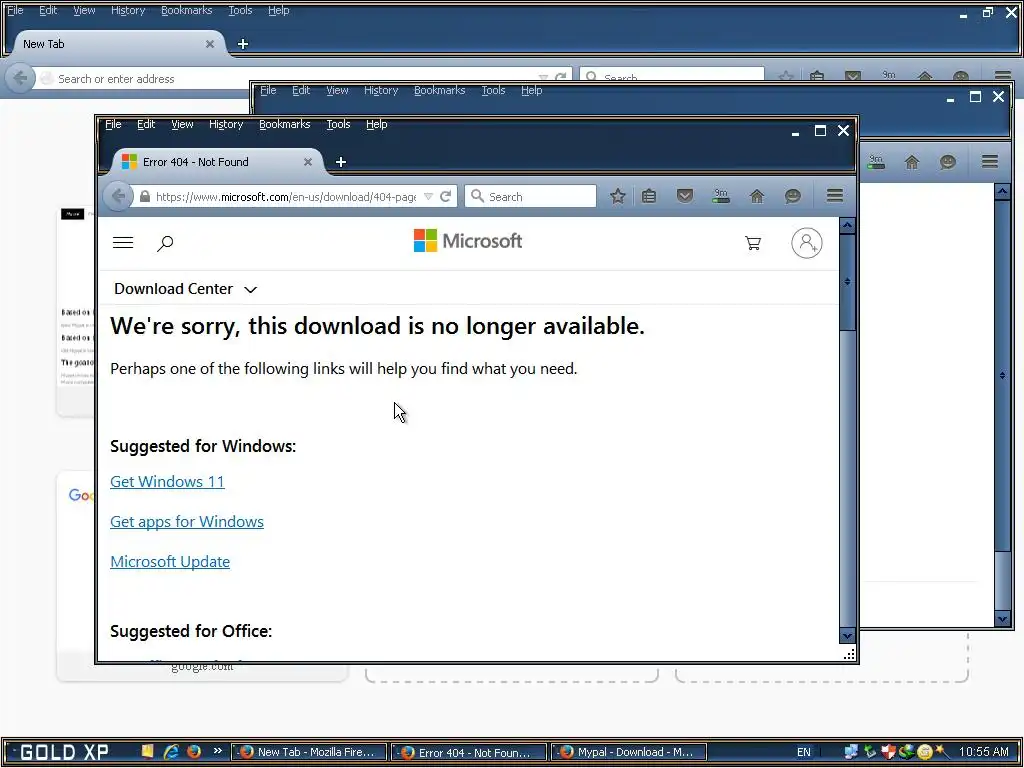This screenshot has width=1024, height=768.
Task: Open the Microsoft Update link
Action: 170,561
